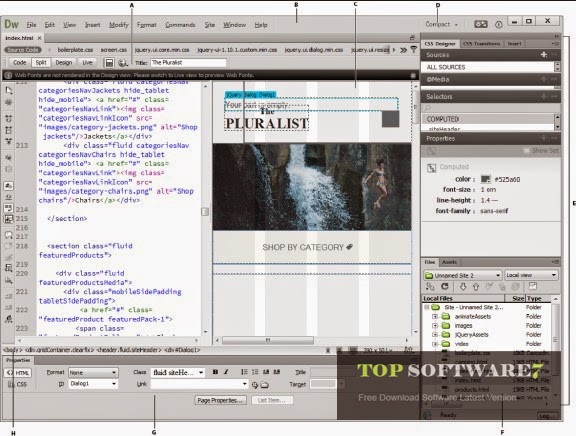This screenshot has height=436, width=576.
Task: Click the Open Documents icon in coding toolbar
Action: 8,90
